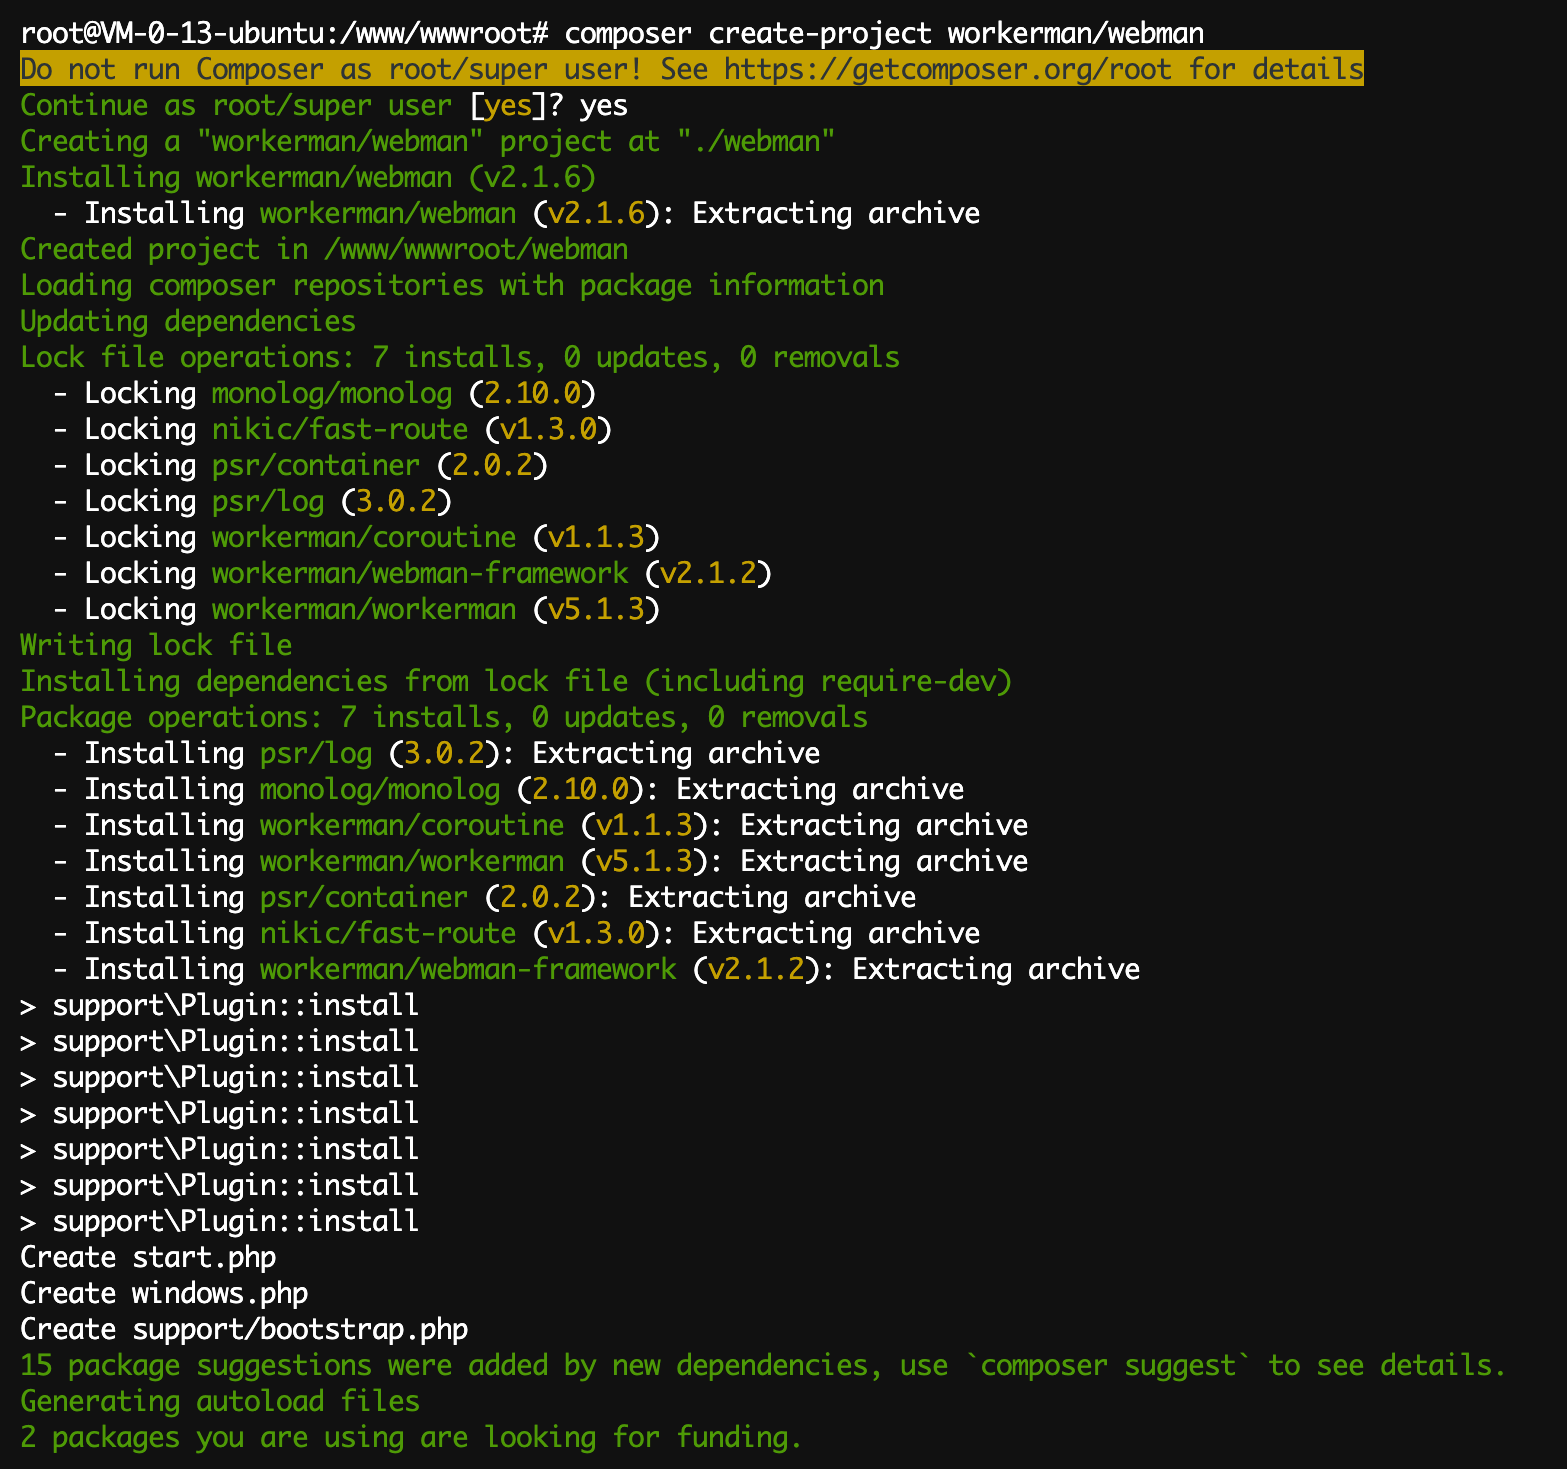Click the command 'composer create-project workerman/webman'
The width and height of the screenshot is (1568, 1470).
click(x=884, y=34)
